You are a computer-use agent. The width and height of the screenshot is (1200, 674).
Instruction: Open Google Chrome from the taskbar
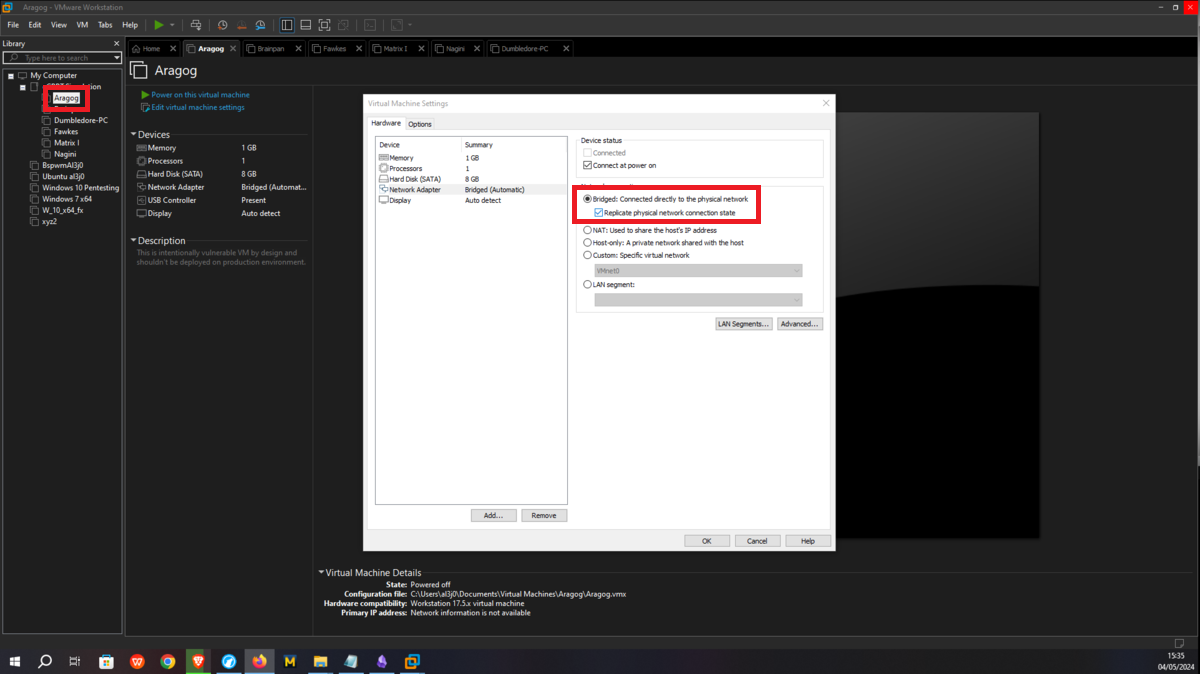pos(168,661)
